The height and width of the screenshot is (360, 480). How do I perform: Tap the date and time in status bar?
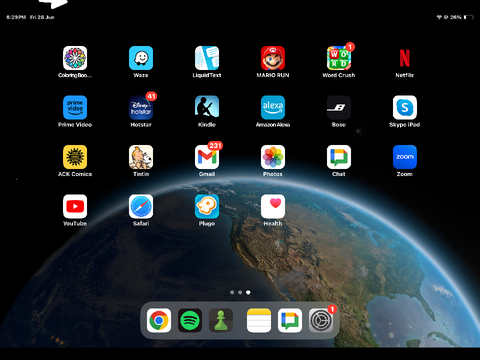30,17
